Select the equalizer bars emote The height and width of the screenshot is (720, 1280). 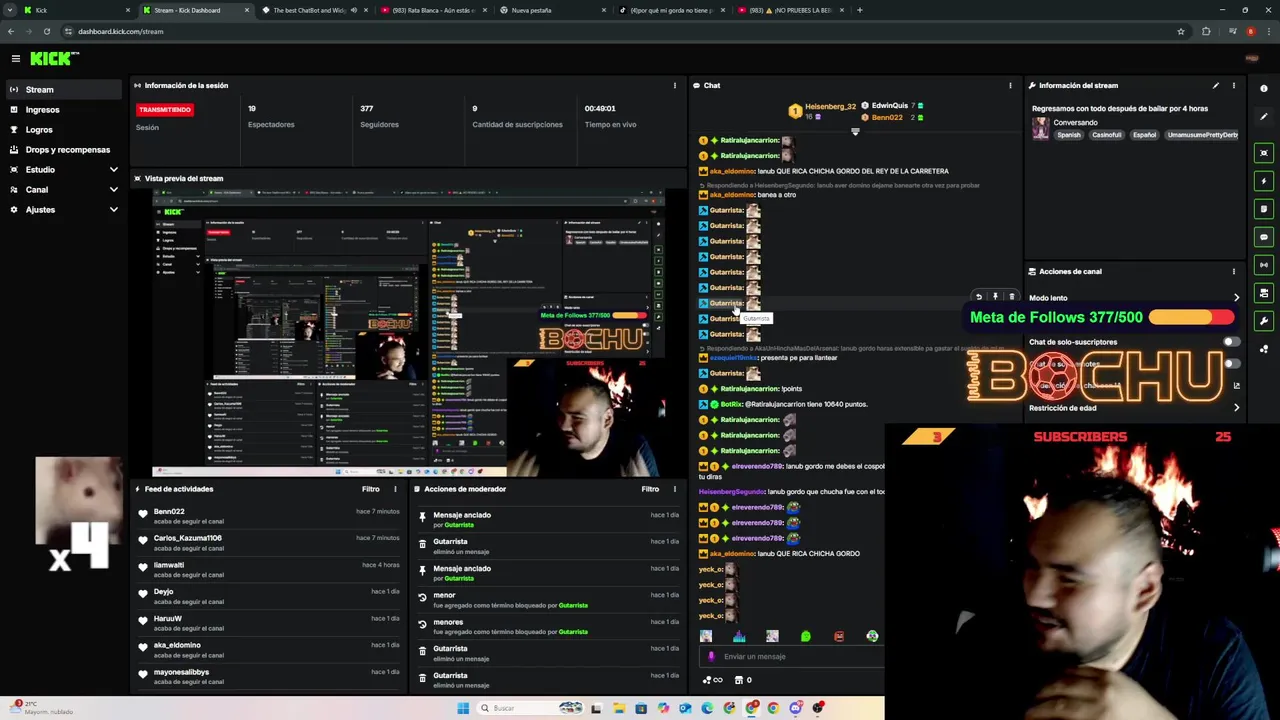(739, 636)
